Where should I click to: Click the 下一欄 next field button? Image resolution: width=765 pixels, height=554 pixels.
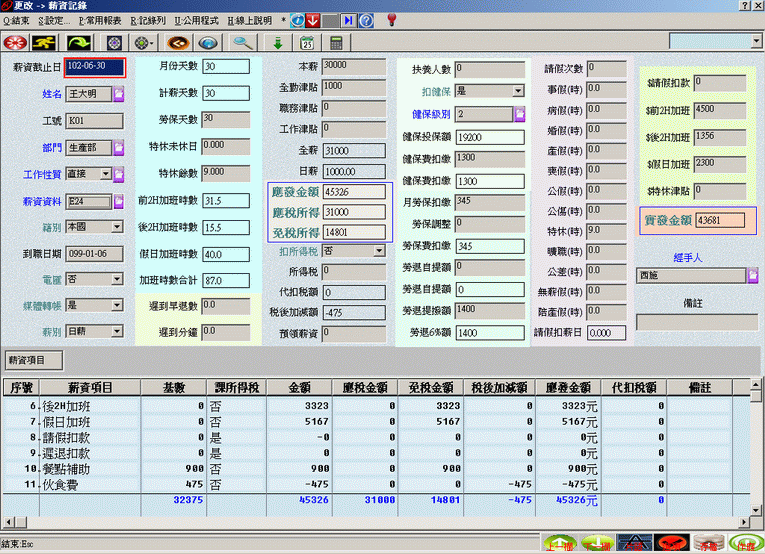(597, 543)
